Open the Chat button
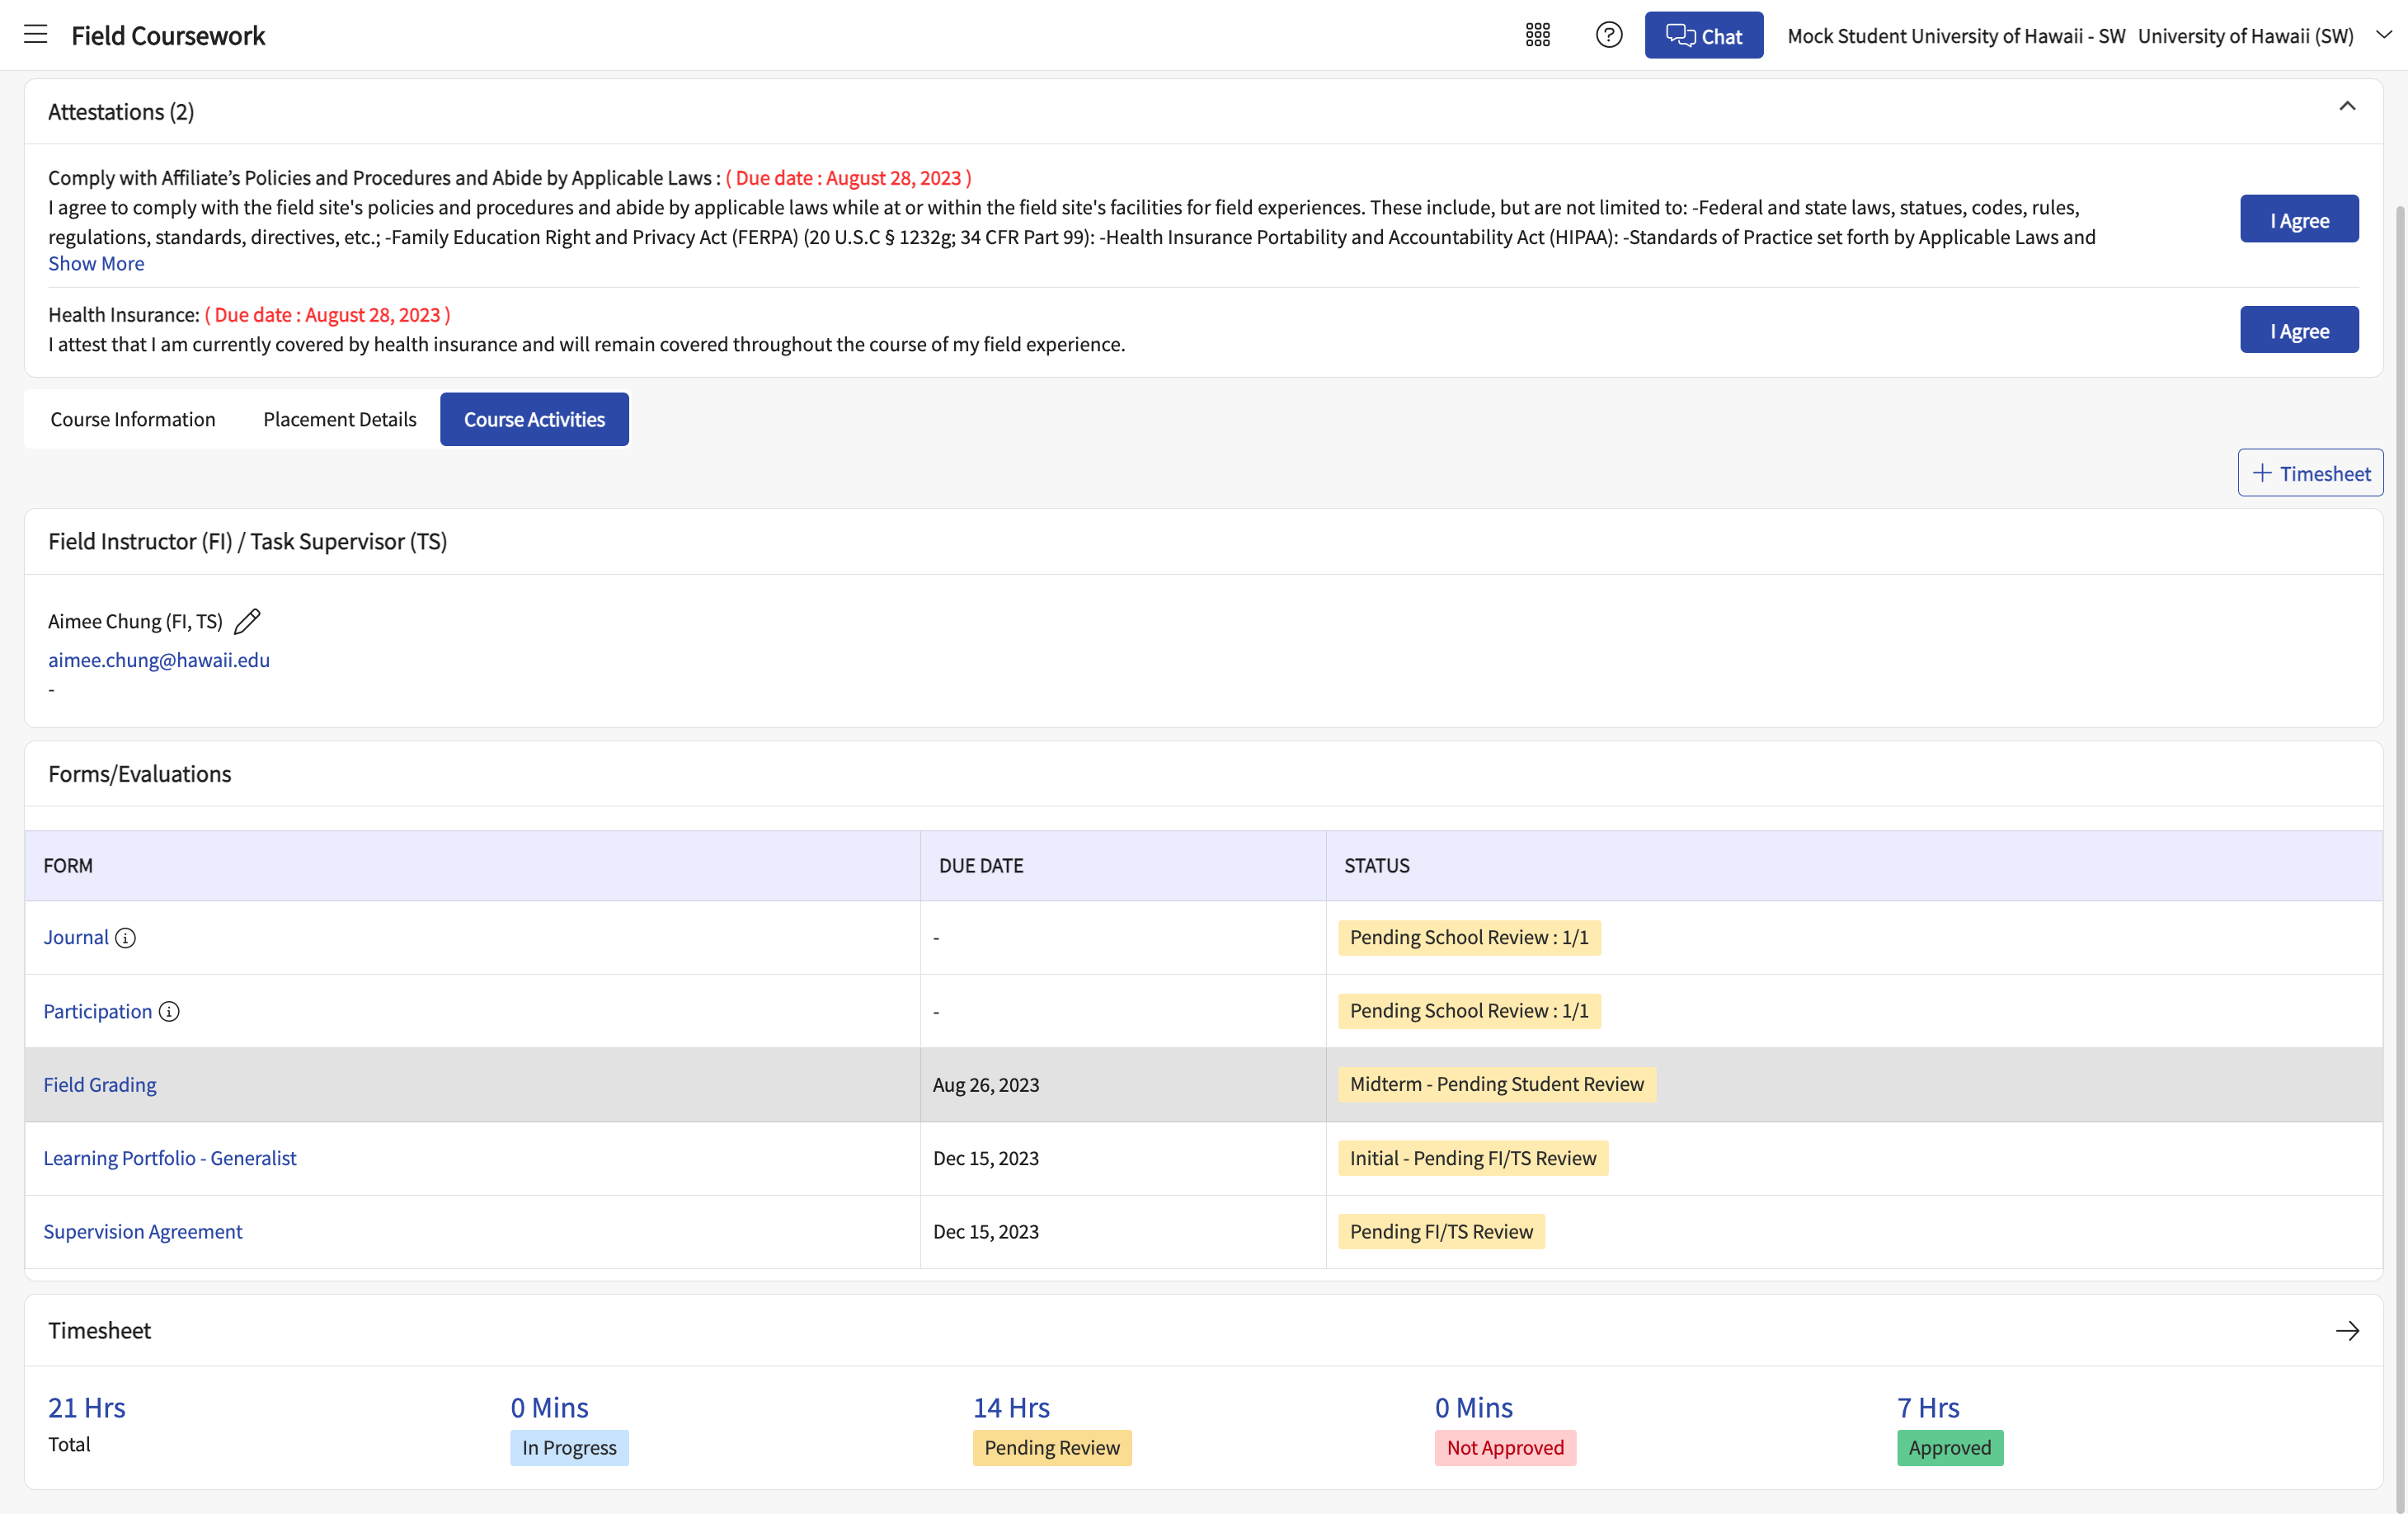Viewport: 2408px width, 1514px height. 1704,35
